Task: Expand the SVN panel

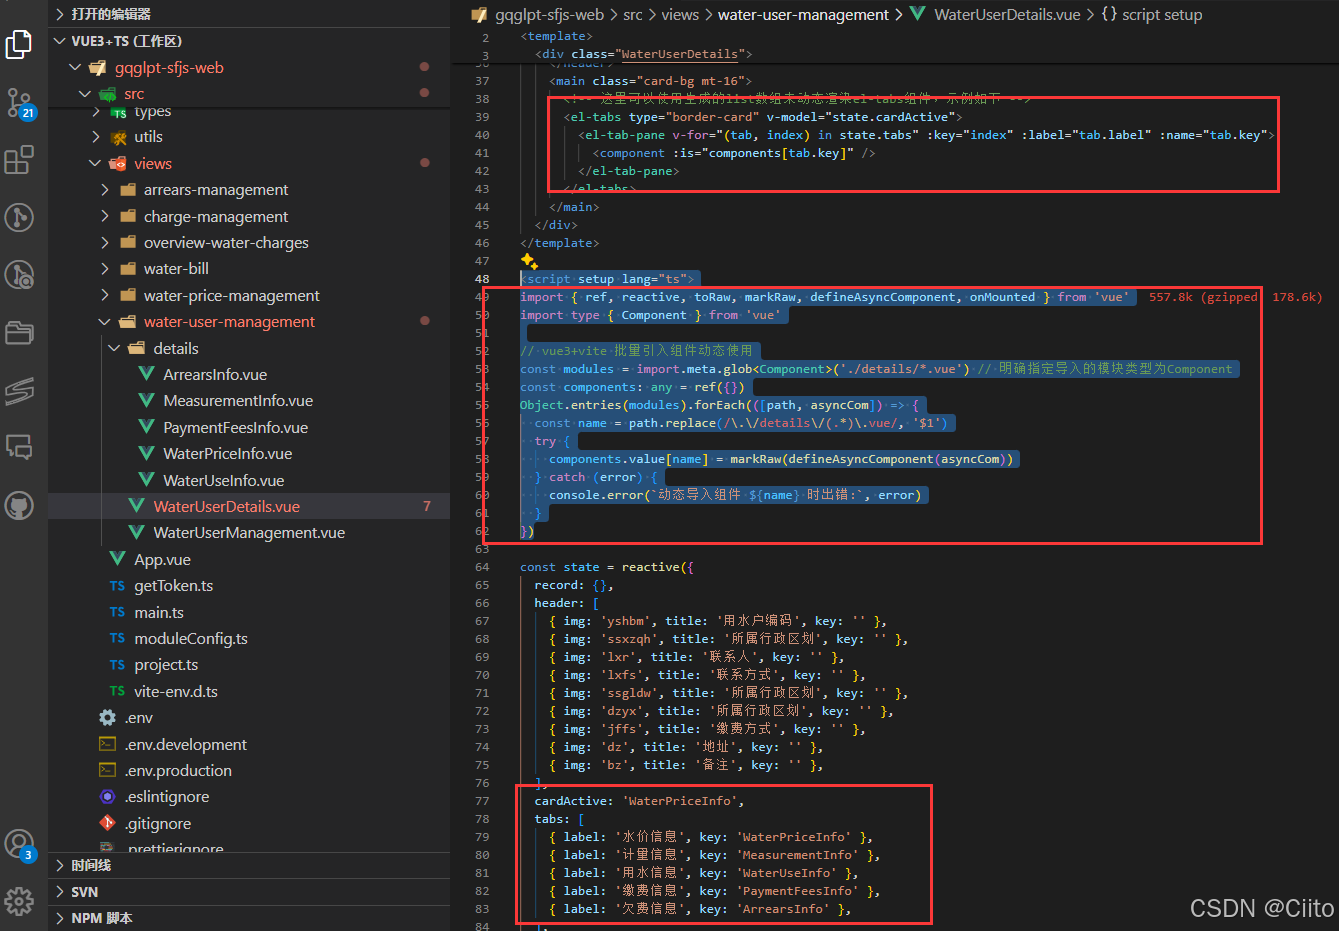Action: pyautogui.click(x=60, y=892)
